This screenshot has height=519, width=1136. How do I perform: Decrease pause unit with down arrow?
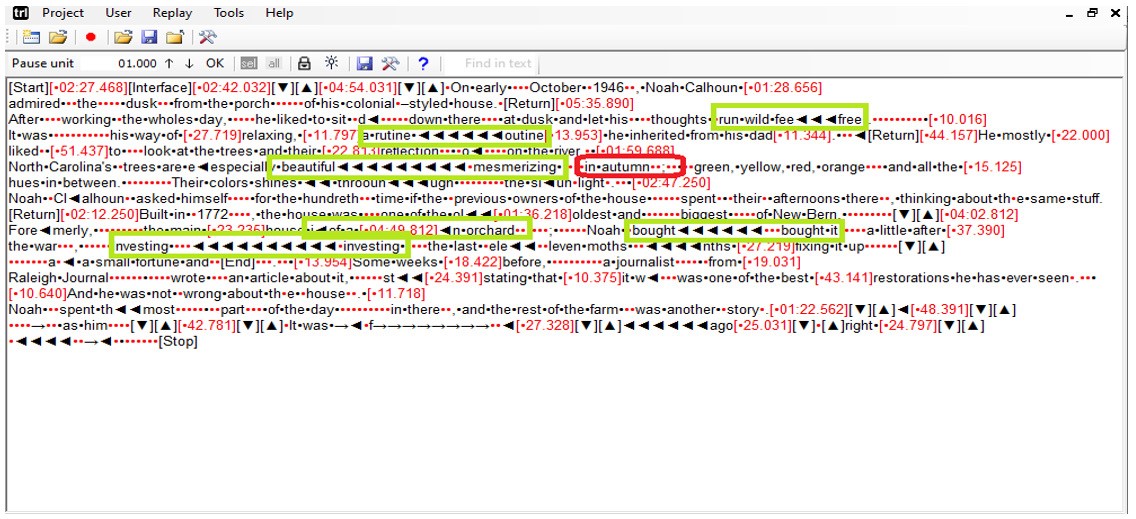click(x=188, y=63)
